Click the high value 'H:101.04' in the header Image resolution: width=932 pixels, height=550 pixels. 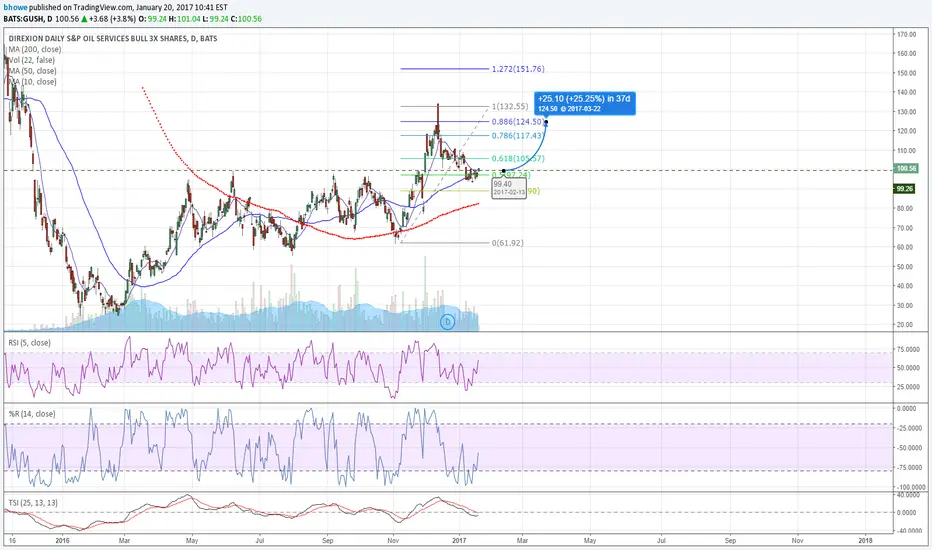(185, 19)
